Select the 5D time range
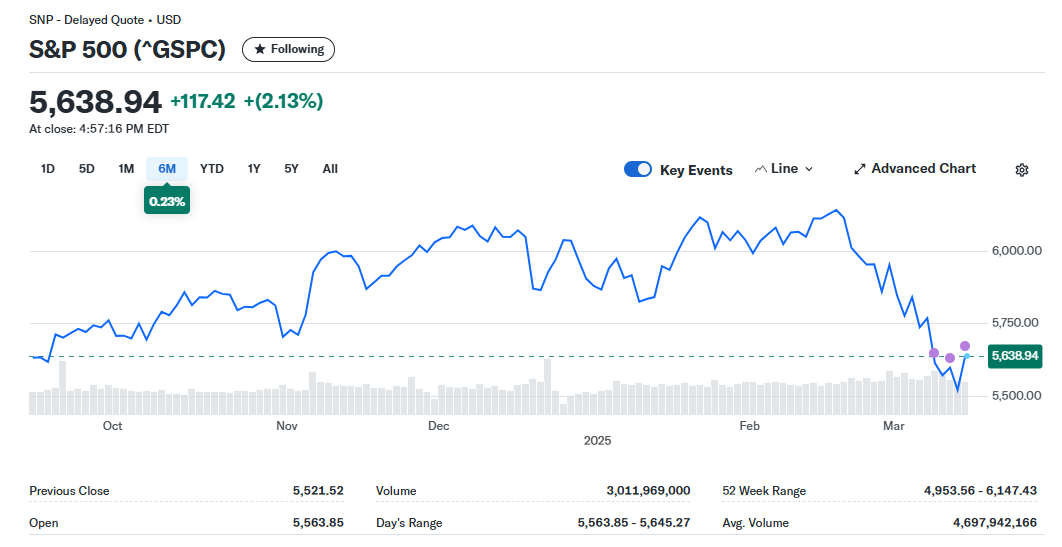Image resolution: width=1062 pixels, height=547 pixels. pos(87,169)
